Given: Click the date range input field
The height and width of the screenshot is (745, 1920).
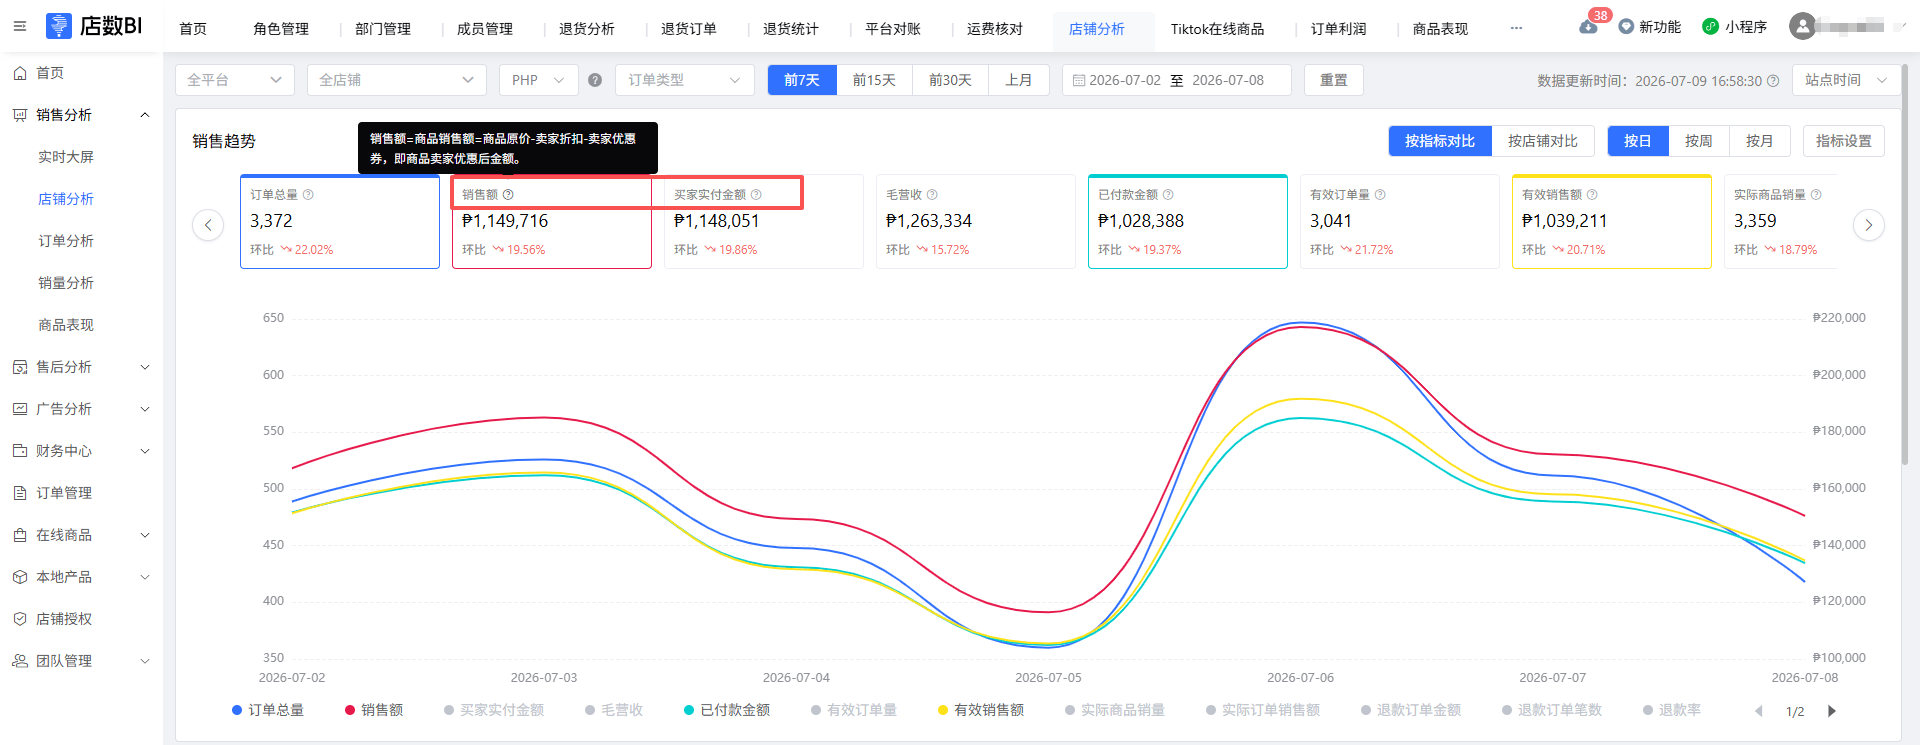Looking at the screenshot, I should 1177,80.
